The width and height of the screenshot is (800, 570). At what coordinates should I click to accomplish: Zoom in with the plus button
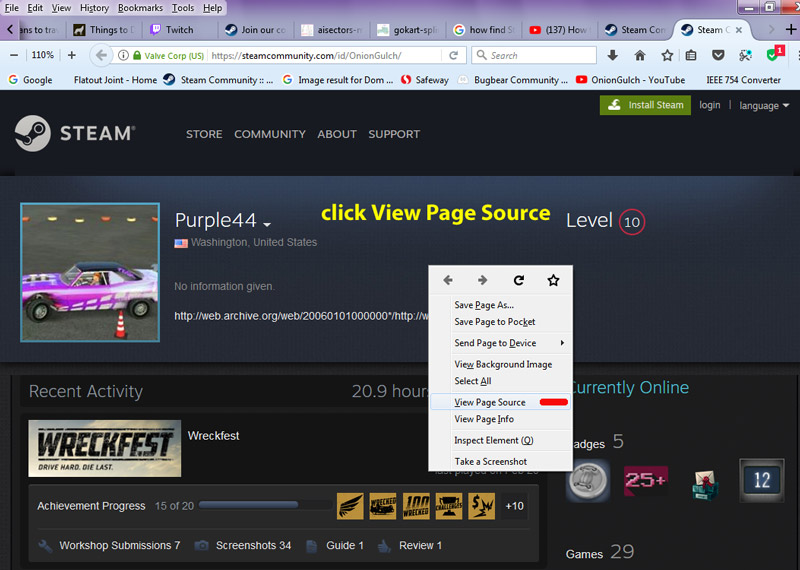tap(71, 55)
